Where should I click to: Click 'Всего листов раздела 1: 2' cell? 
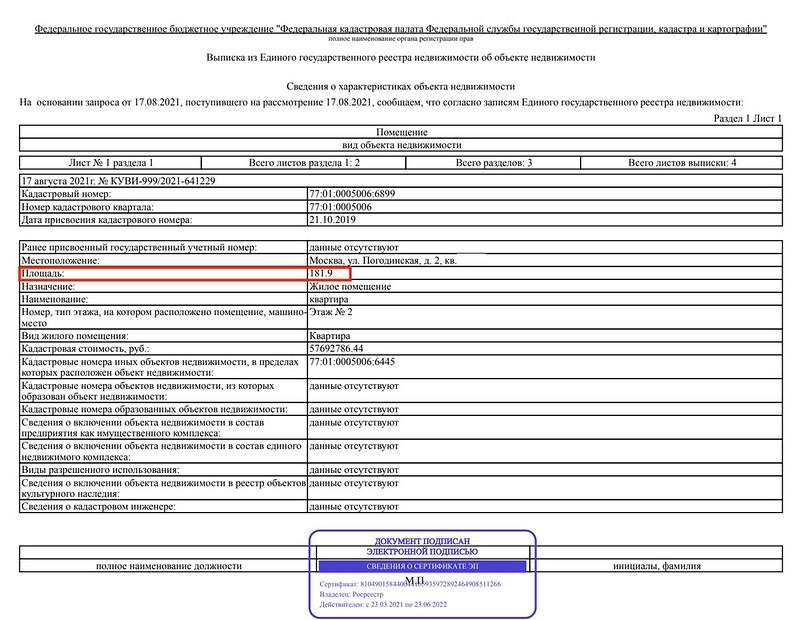click(304, 163)
